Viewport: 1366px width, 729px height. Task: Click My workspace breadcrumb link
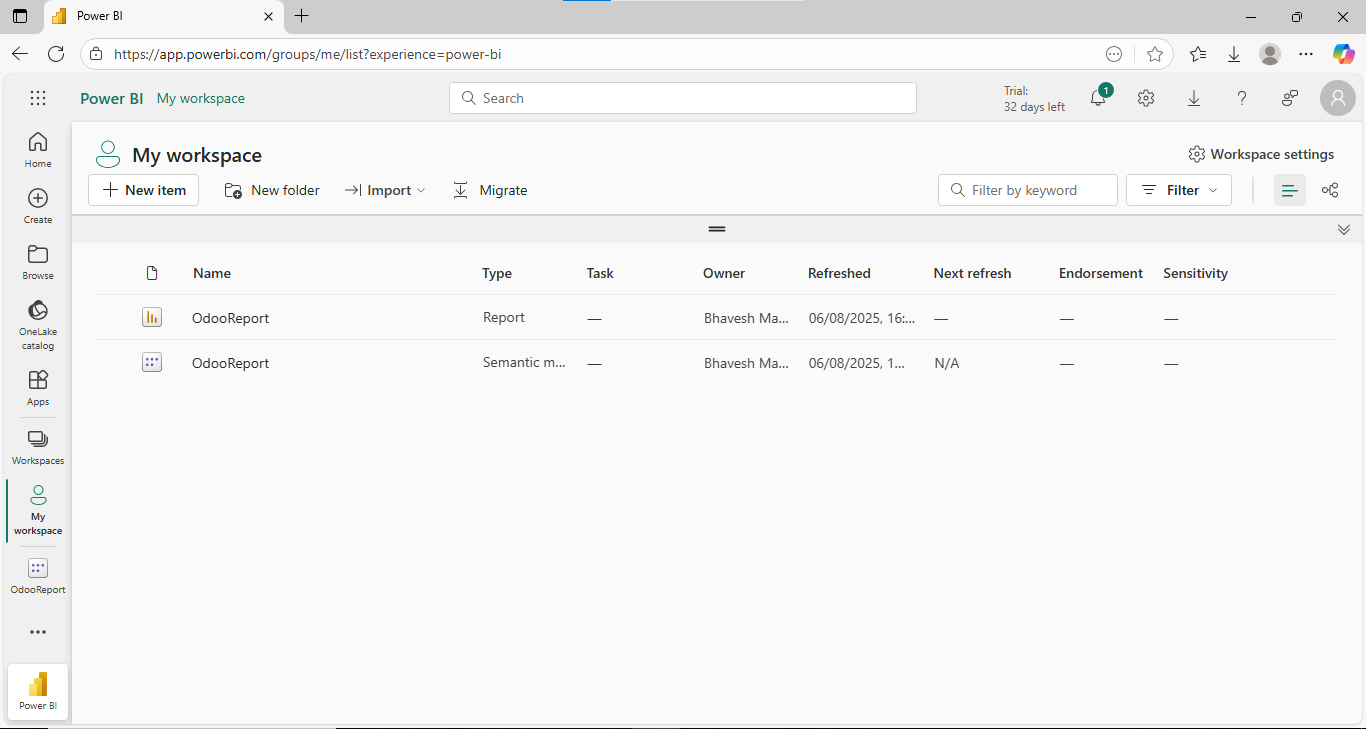pos(201,98)
